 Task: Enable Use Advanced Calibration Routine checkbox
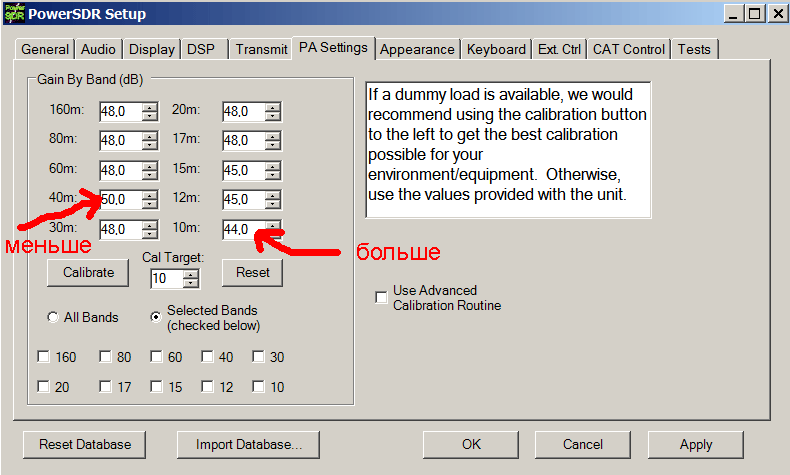(380, 297)
